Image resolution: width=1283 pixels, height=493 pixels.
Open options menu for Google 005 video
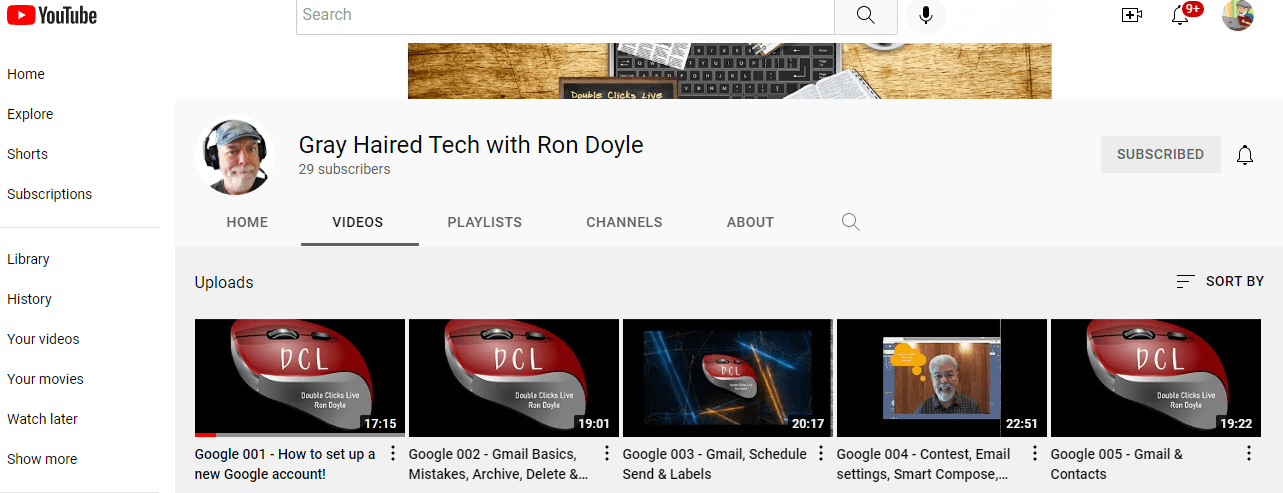pyautogui.click(x=1249, y=454)
